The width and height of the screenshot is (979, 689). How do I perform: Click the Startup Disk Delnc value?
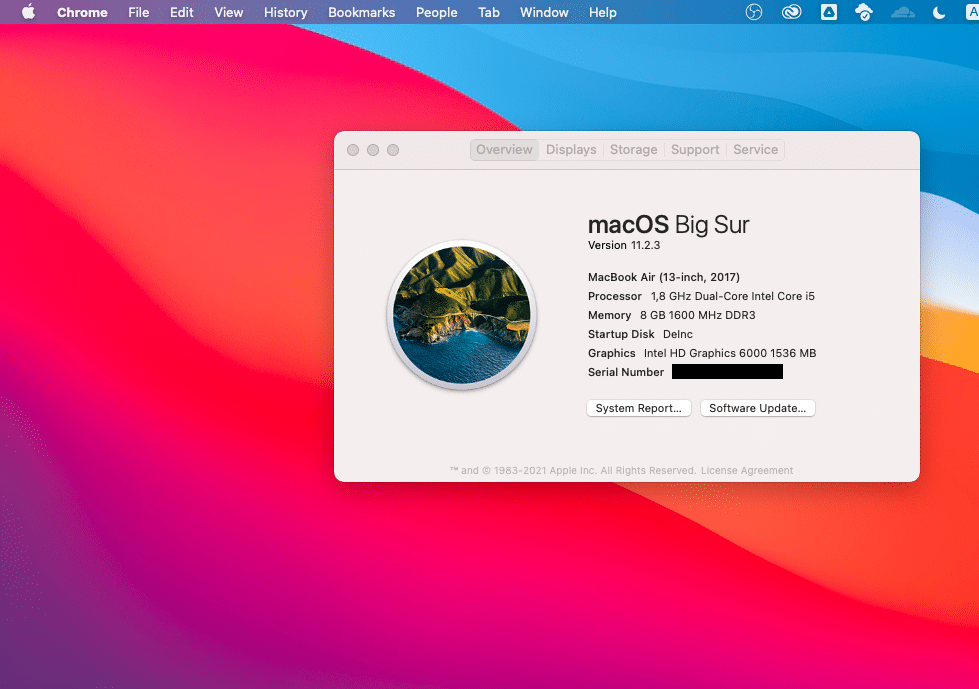(677, 335)
